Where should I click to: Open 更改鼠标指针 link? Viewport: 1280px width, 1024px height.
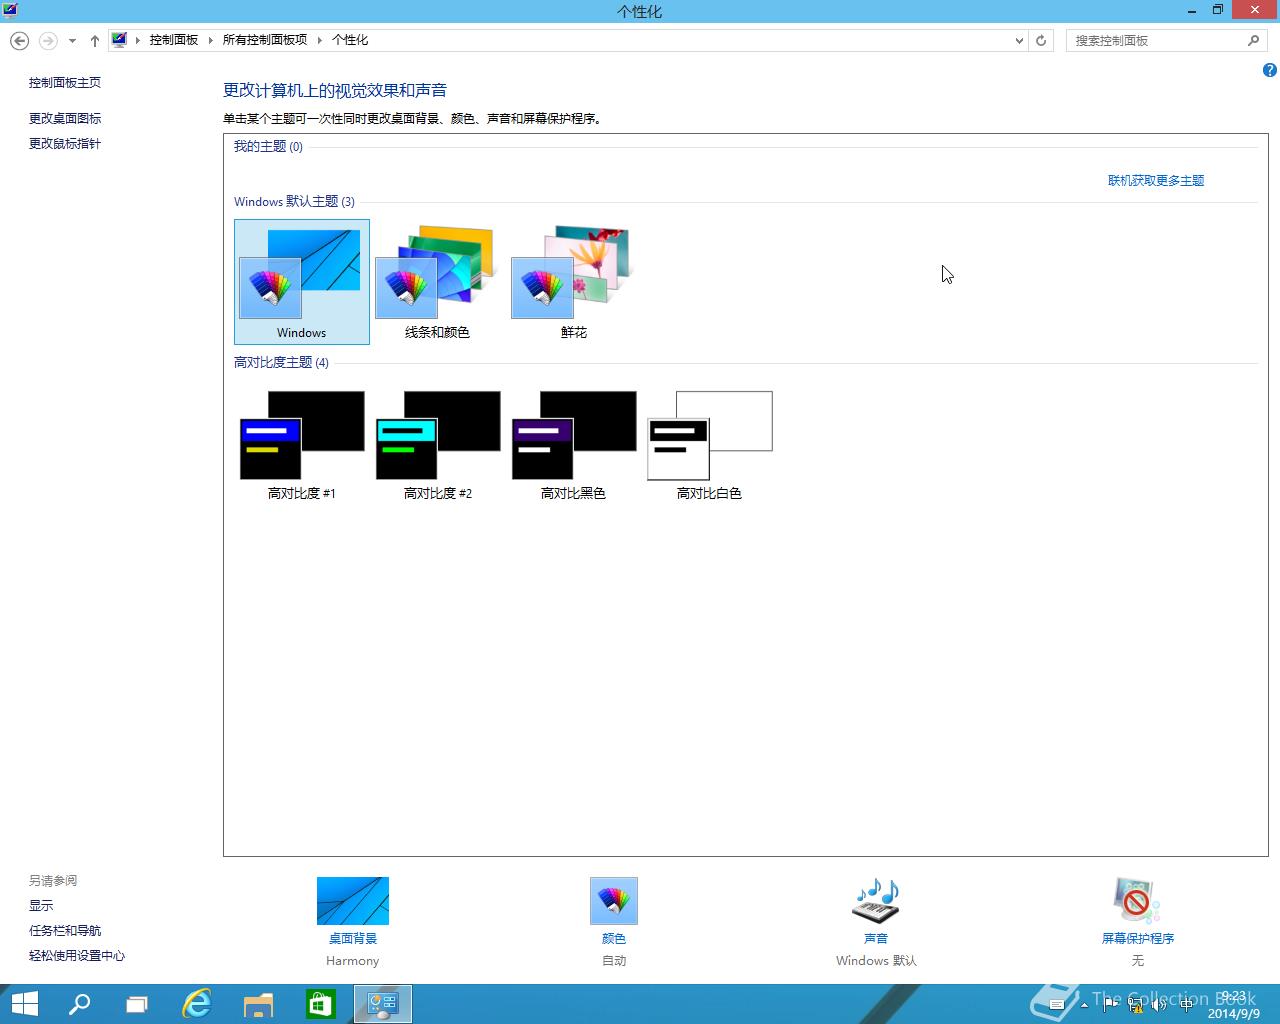(x=65, y=143)
